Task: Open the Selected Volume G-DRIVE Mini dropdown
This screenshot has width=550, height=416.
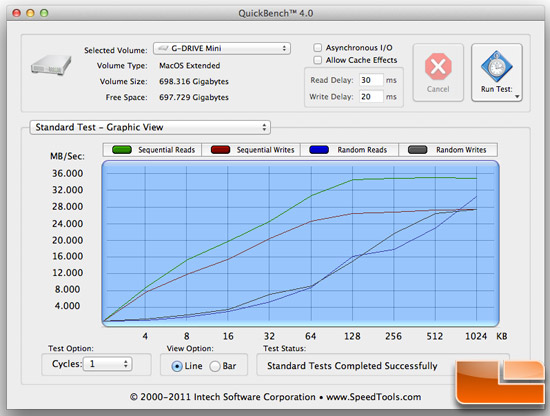Action: tap(222, 48)
